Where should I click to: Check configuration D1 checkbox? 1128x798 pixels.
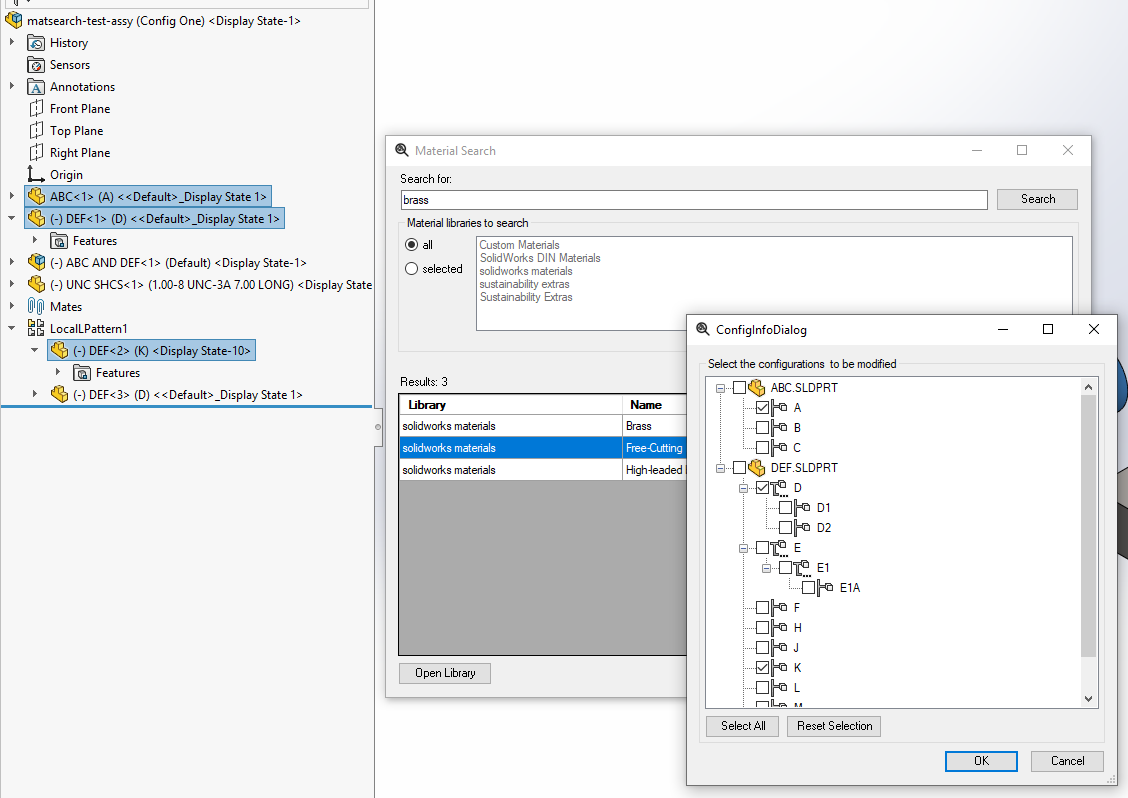[x=786, y=508]
